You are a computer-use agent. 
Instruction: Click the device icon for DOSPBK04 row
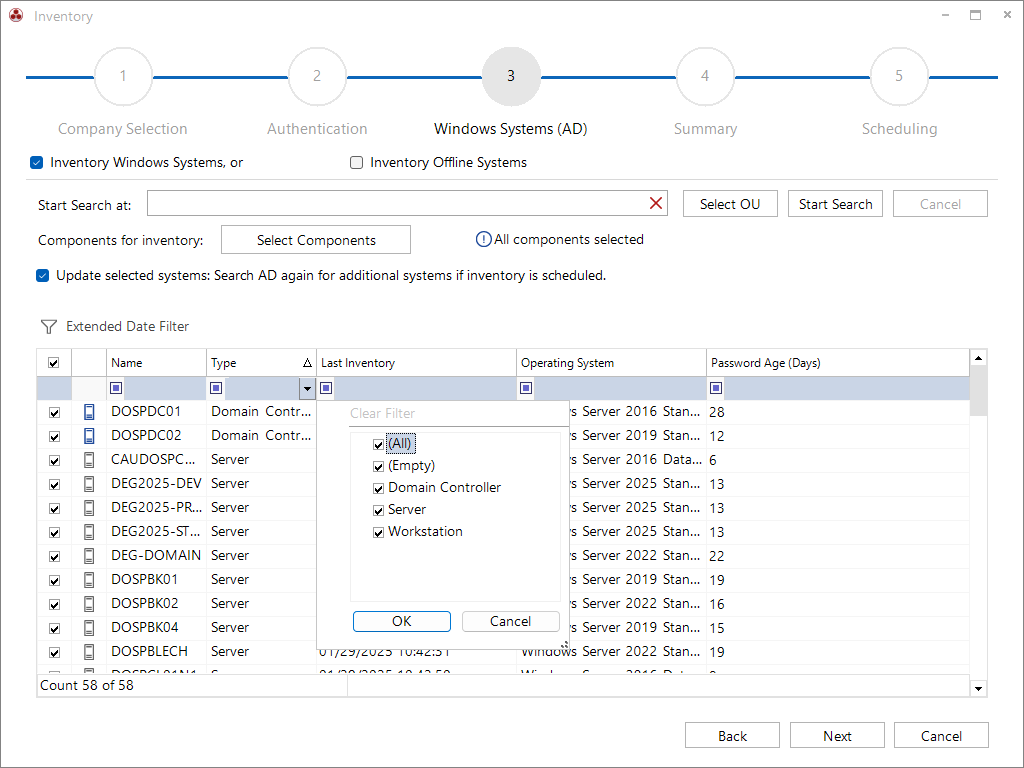coord(89,628)
